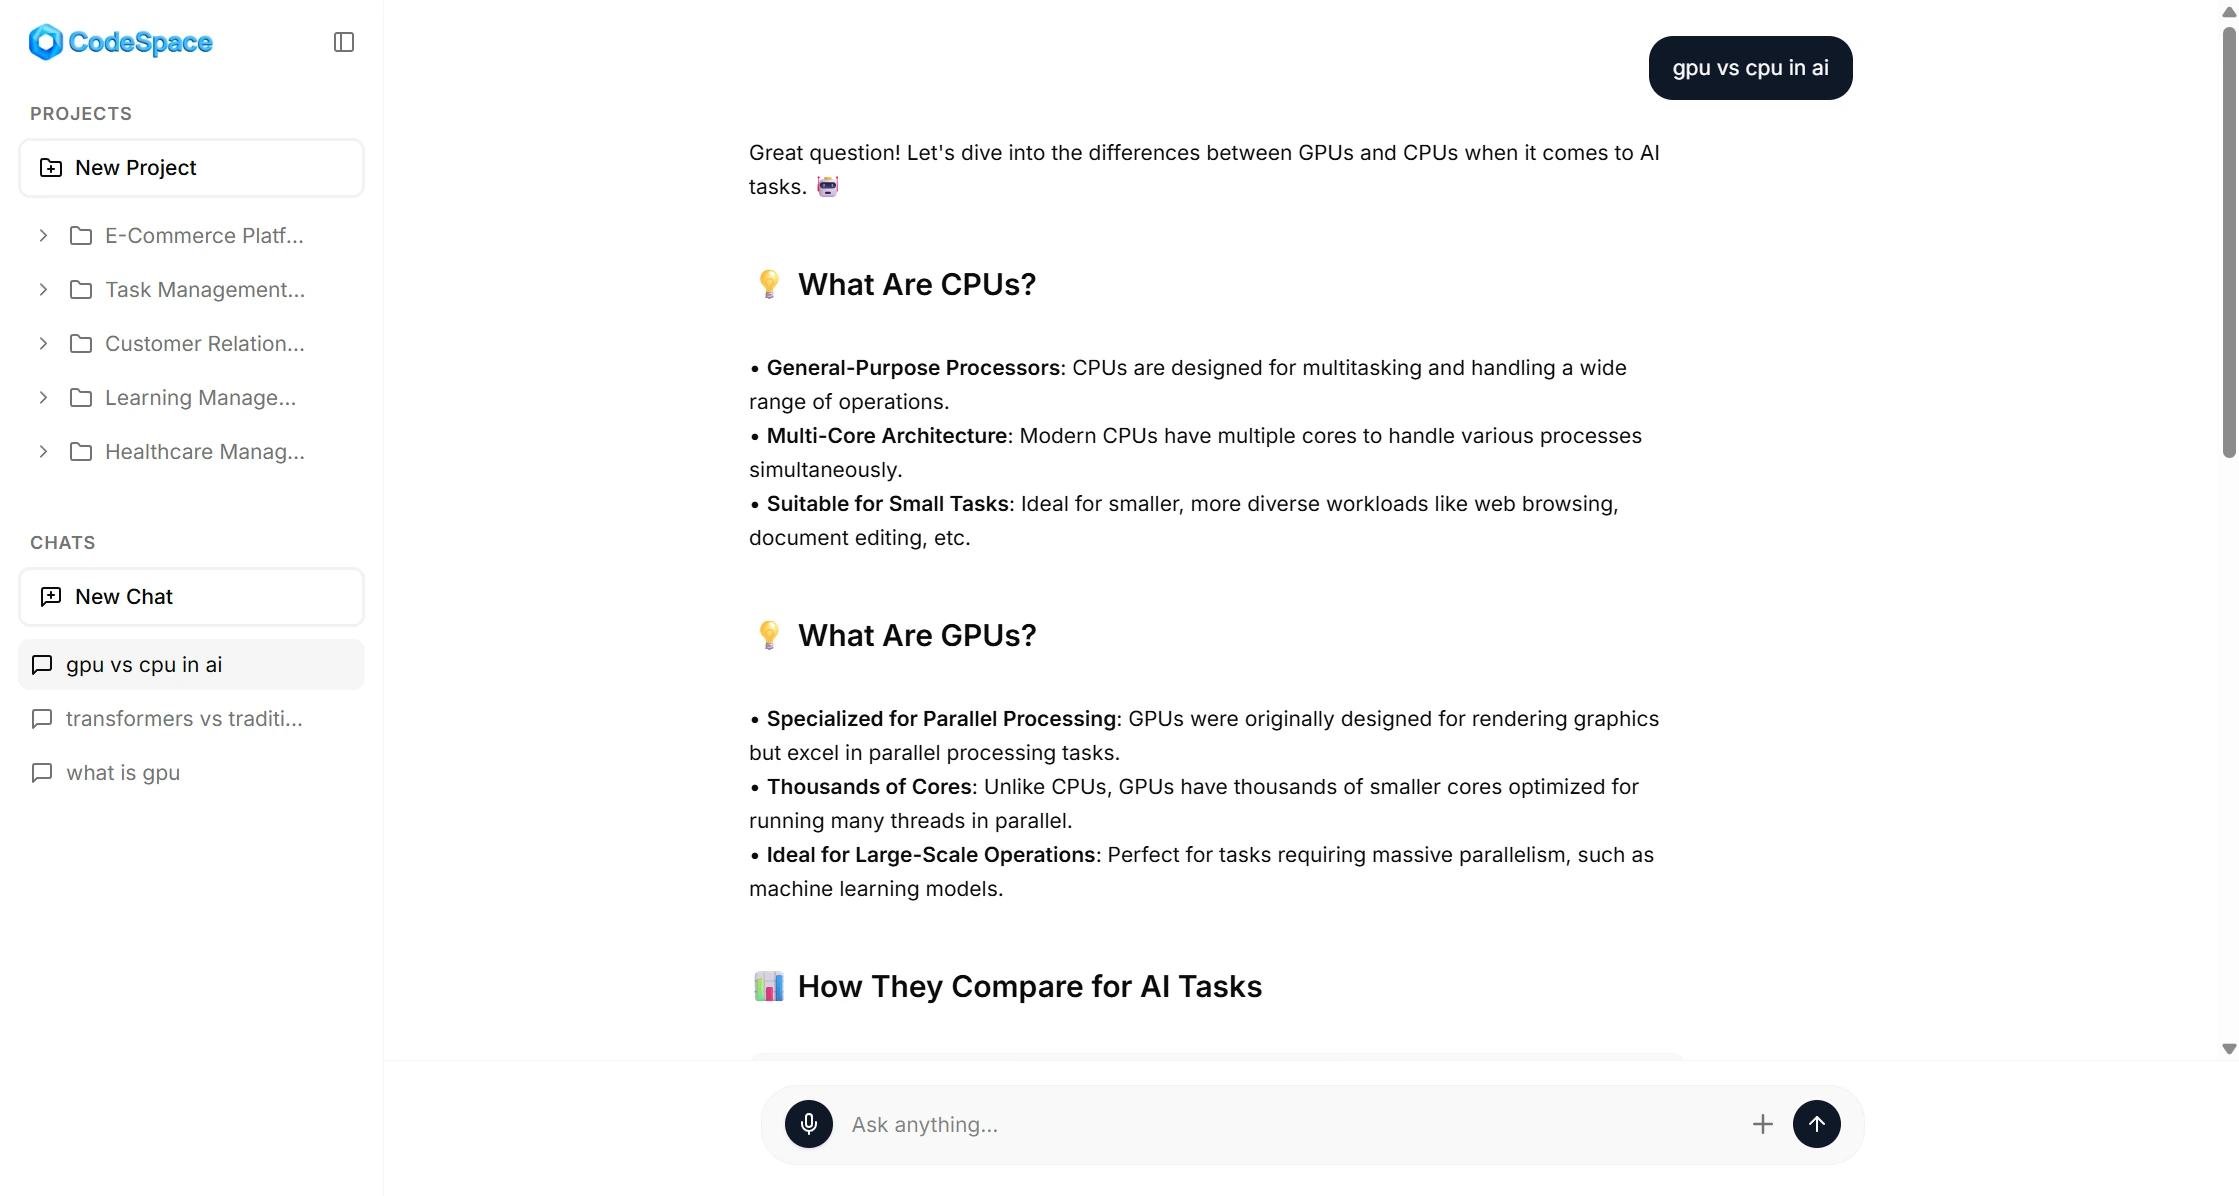The height and width of the screenshot is (1196, 2239).
Task: Open the 'what is gpu' chat
Action: pos(123,773)
